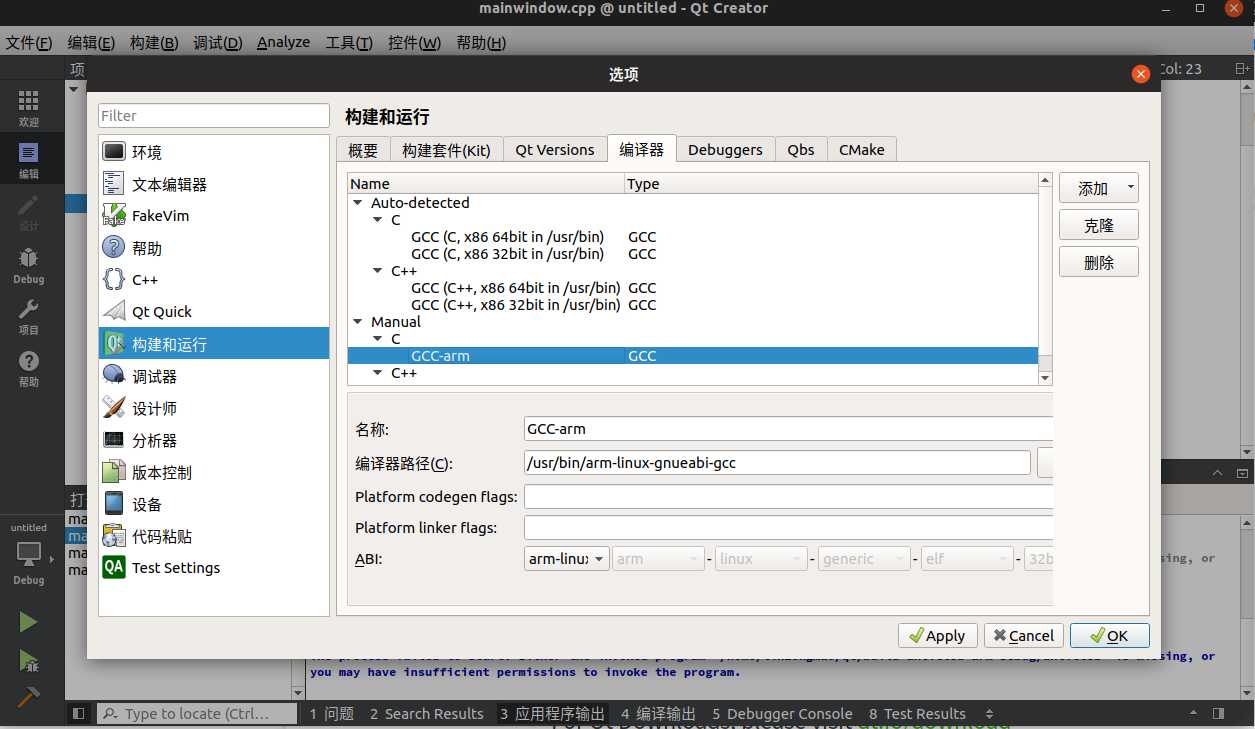
Task: Click the Cancel button
Action: point(1024,636)
